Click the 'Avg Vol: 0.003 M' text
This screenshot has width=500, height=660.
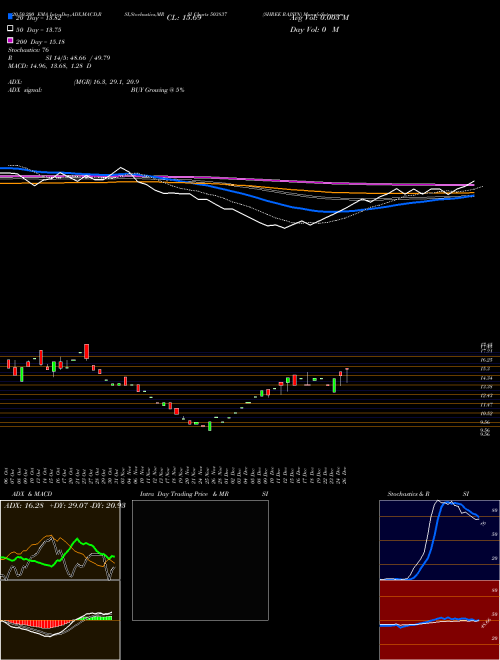[x=319, y=18]
